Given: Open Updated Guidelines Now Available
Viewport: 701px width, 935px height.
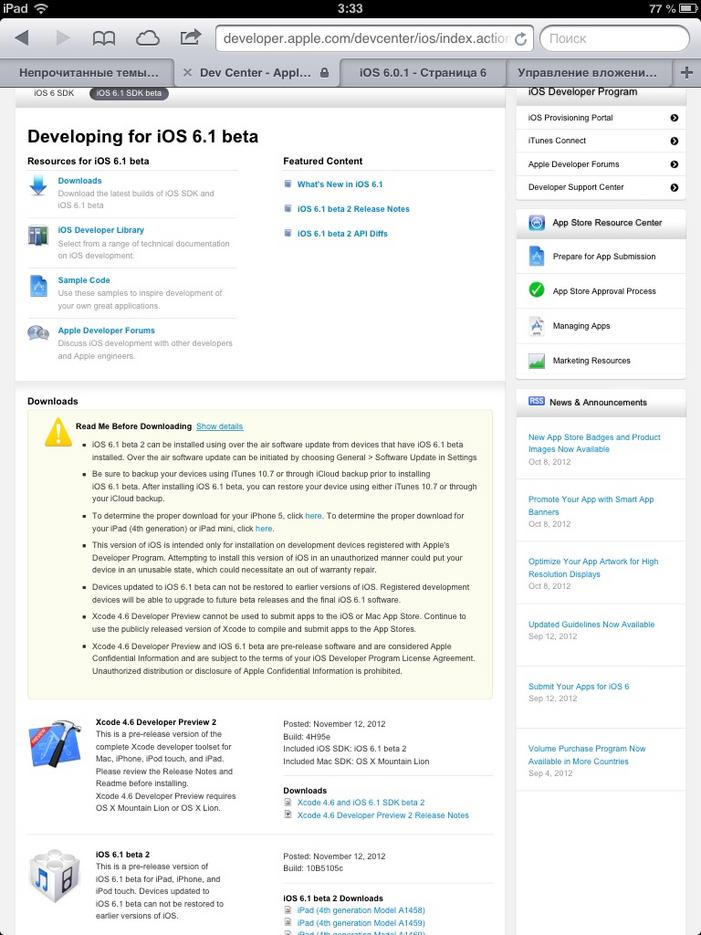Looking at the screenshot, I should [591, 624].
